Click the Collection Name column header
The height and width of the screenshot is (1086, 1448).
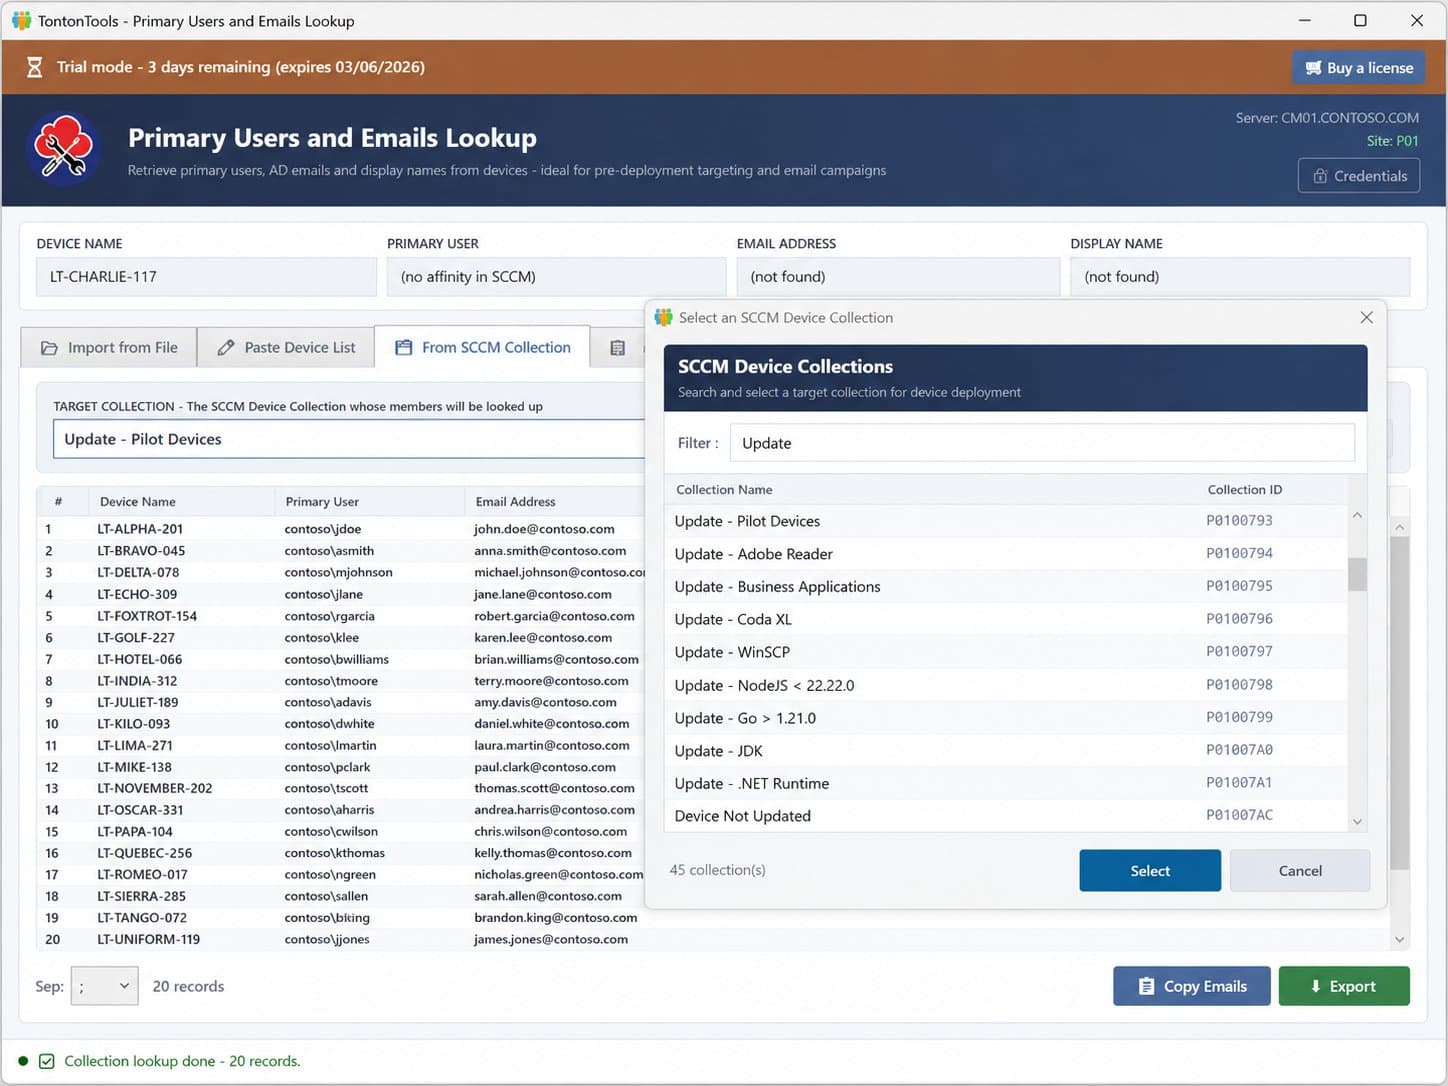(724, 490)
